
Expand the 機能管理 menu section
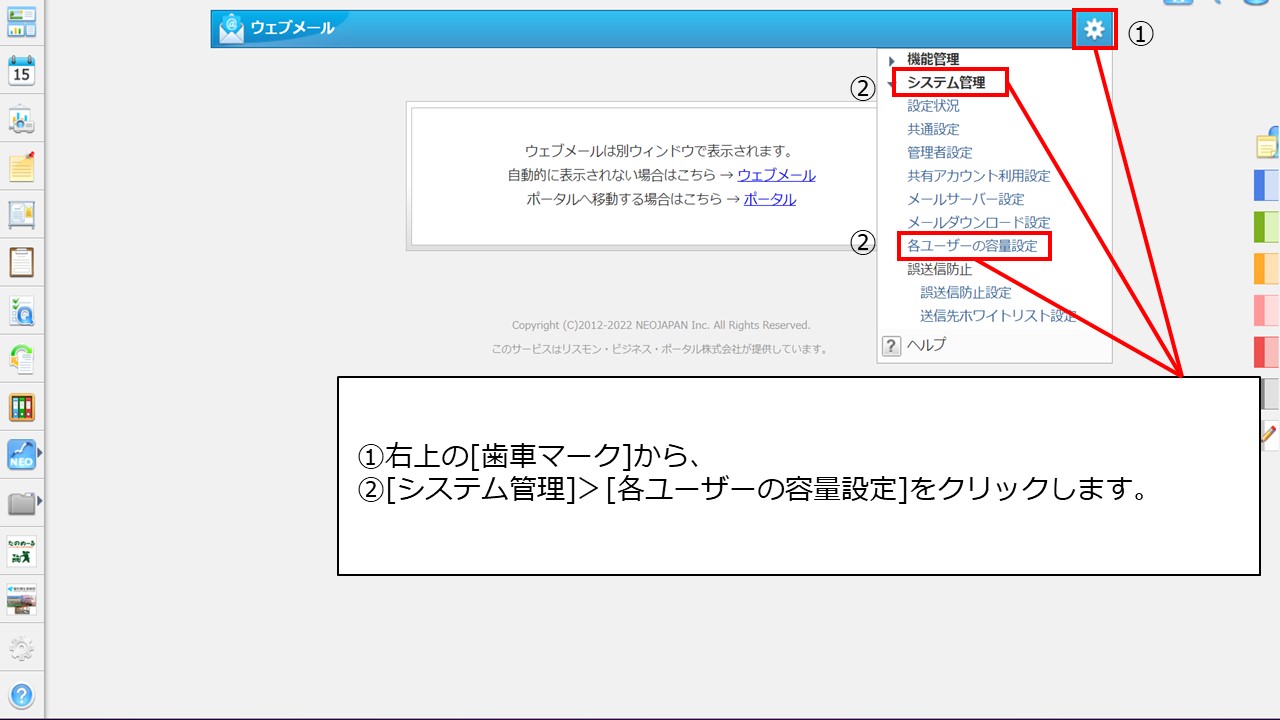[x=932, y=60]
